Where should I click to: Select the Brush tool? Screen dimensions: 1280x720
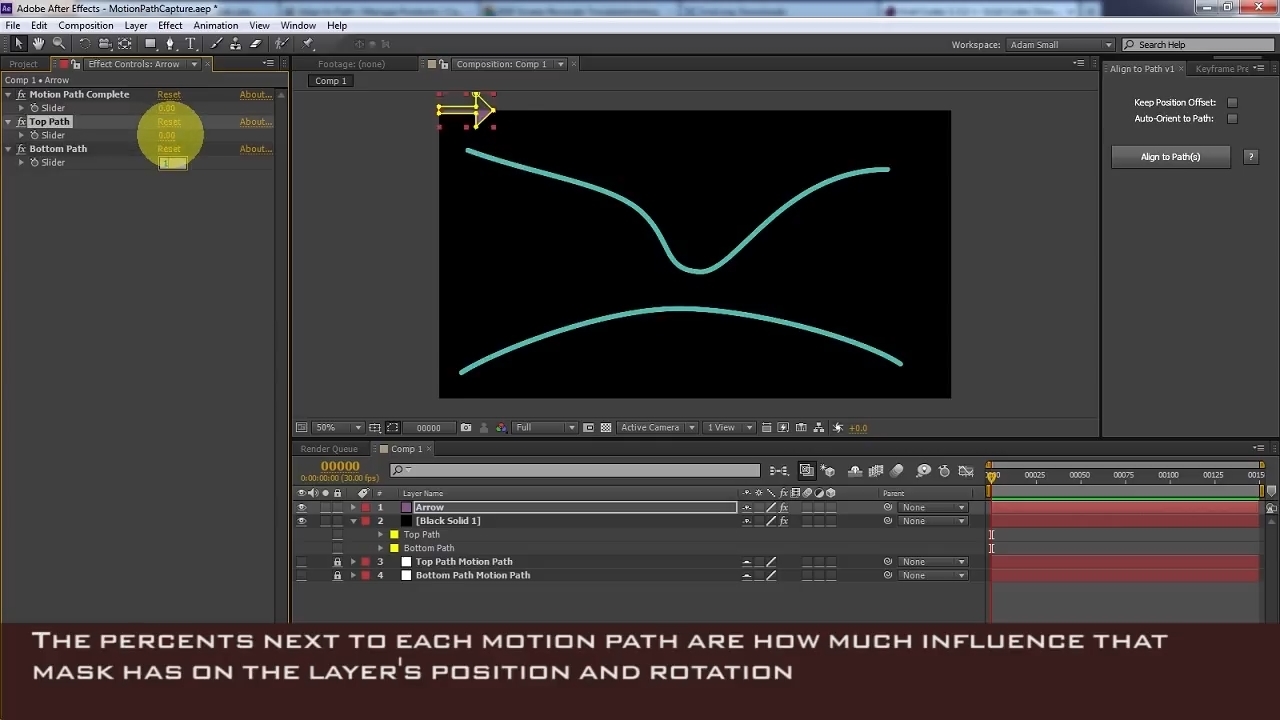216,44
